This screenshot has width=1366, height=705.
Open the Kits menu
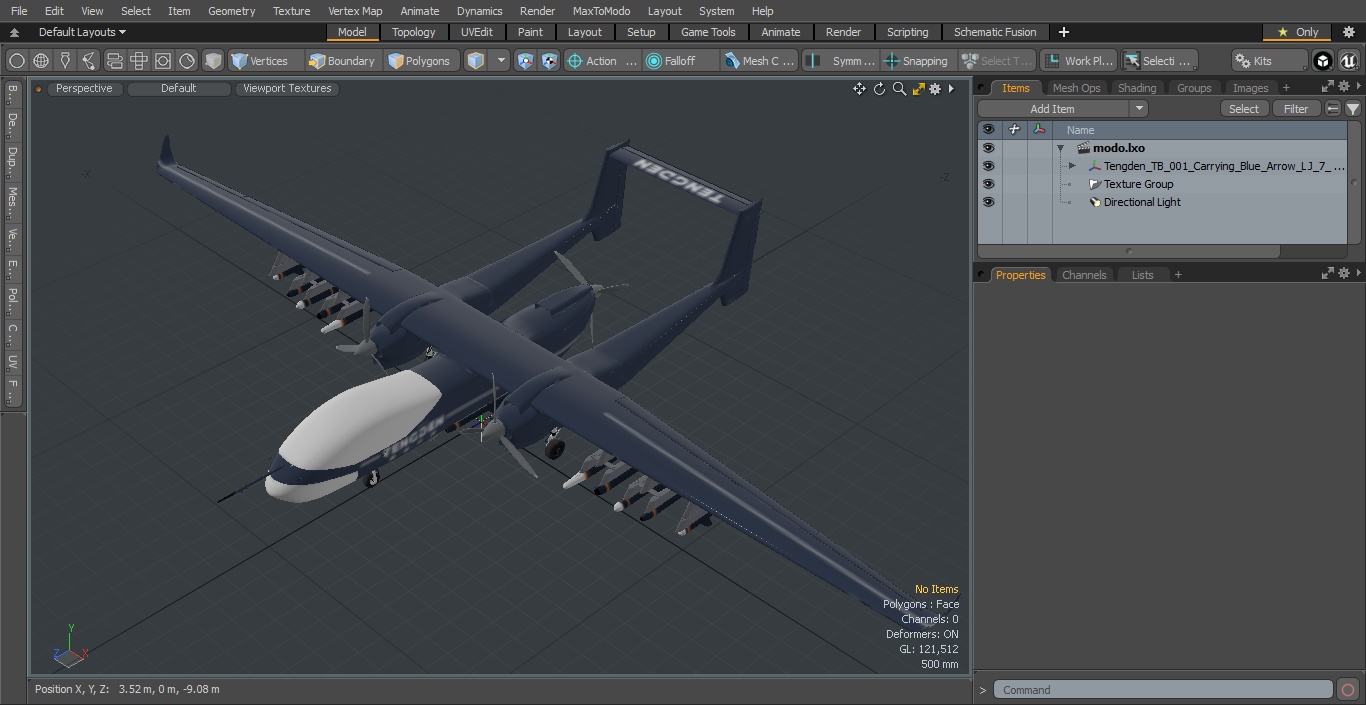(x=1268, y=61)
